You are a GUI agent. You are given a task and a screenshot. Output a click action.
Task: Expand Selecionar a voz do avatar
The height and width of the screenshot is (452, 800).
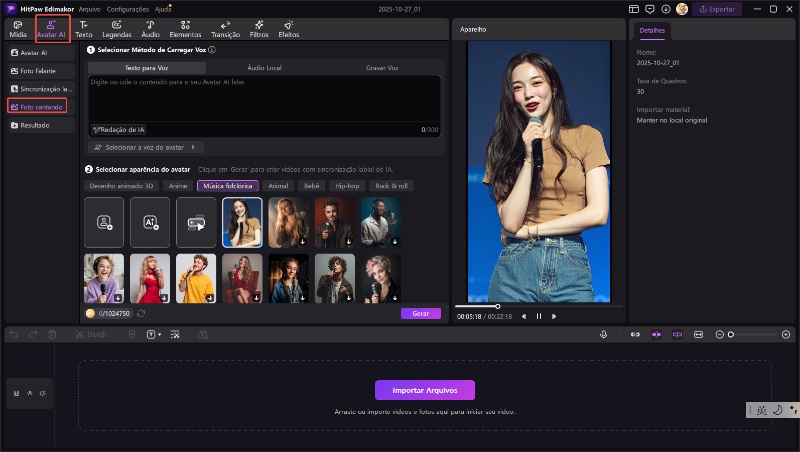pos(147,147)
